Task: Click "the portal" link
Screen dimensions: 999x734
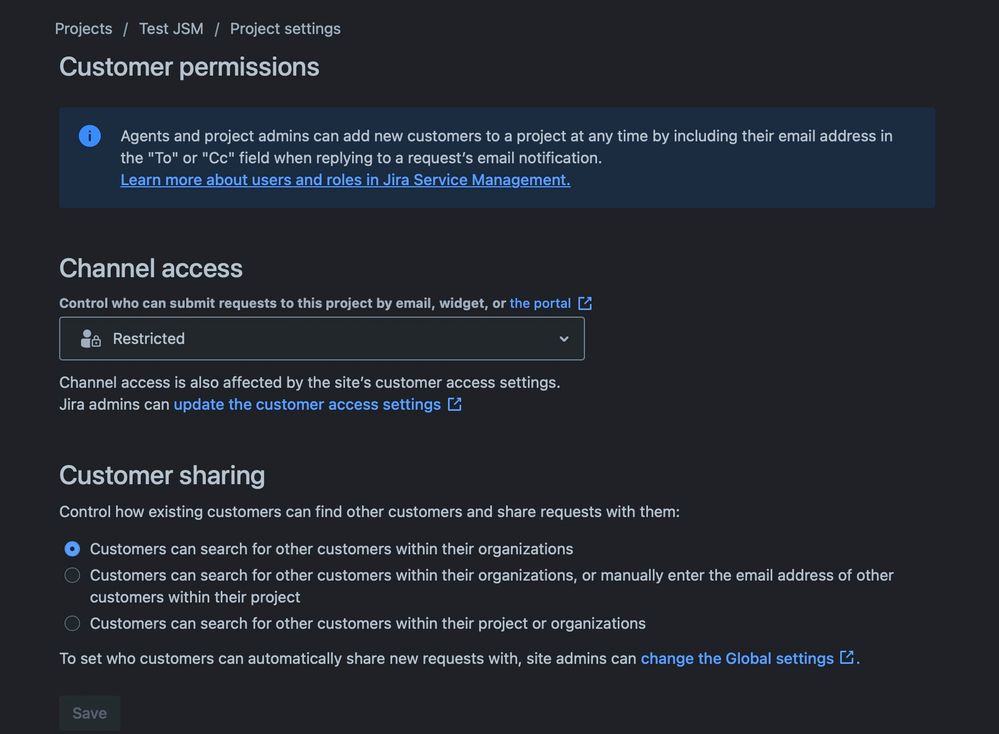Action: tap(539, 302)
